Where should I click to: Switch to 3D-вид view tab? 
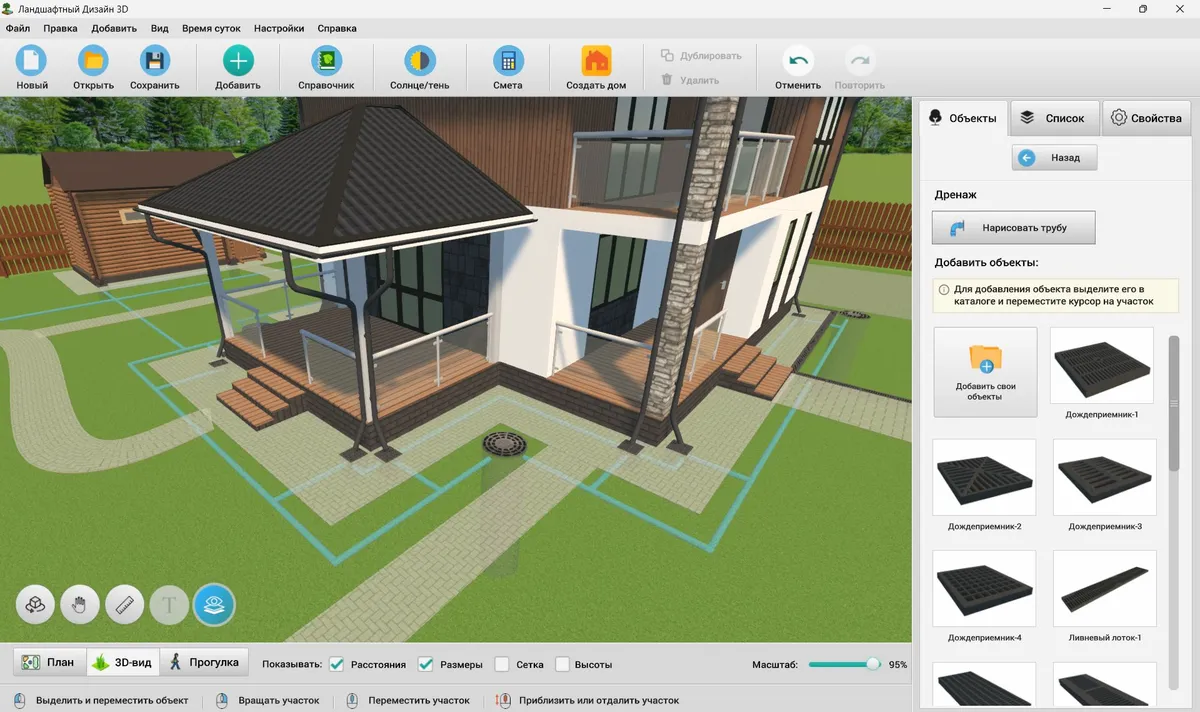122,662
